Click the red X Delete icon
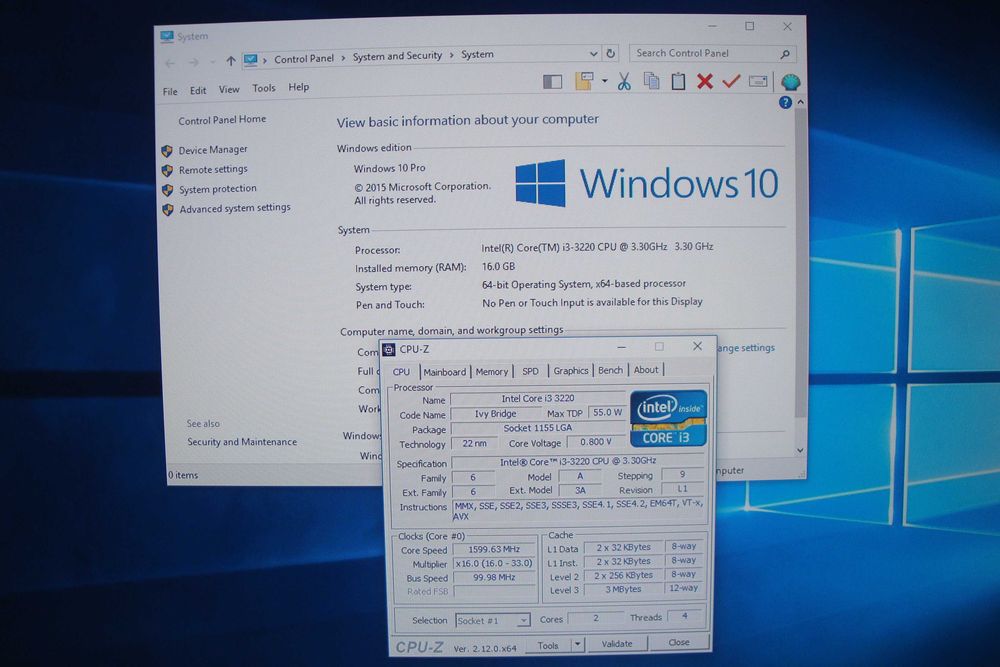 [705, 81]
